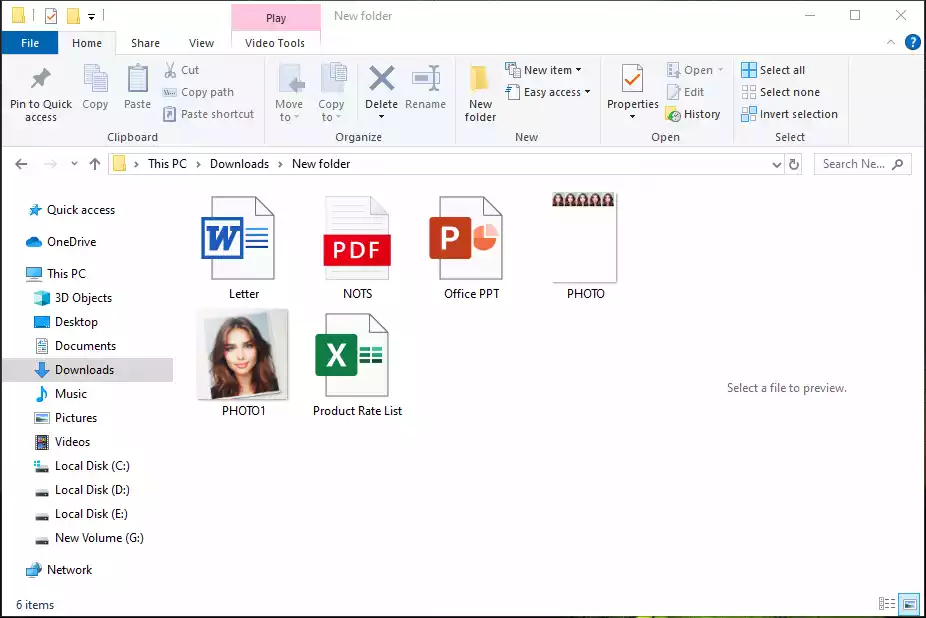Image resolution: width=926 pixels, height=618 pixels.
Task: Open the Help question mark icon
Action: pos(912,43)
